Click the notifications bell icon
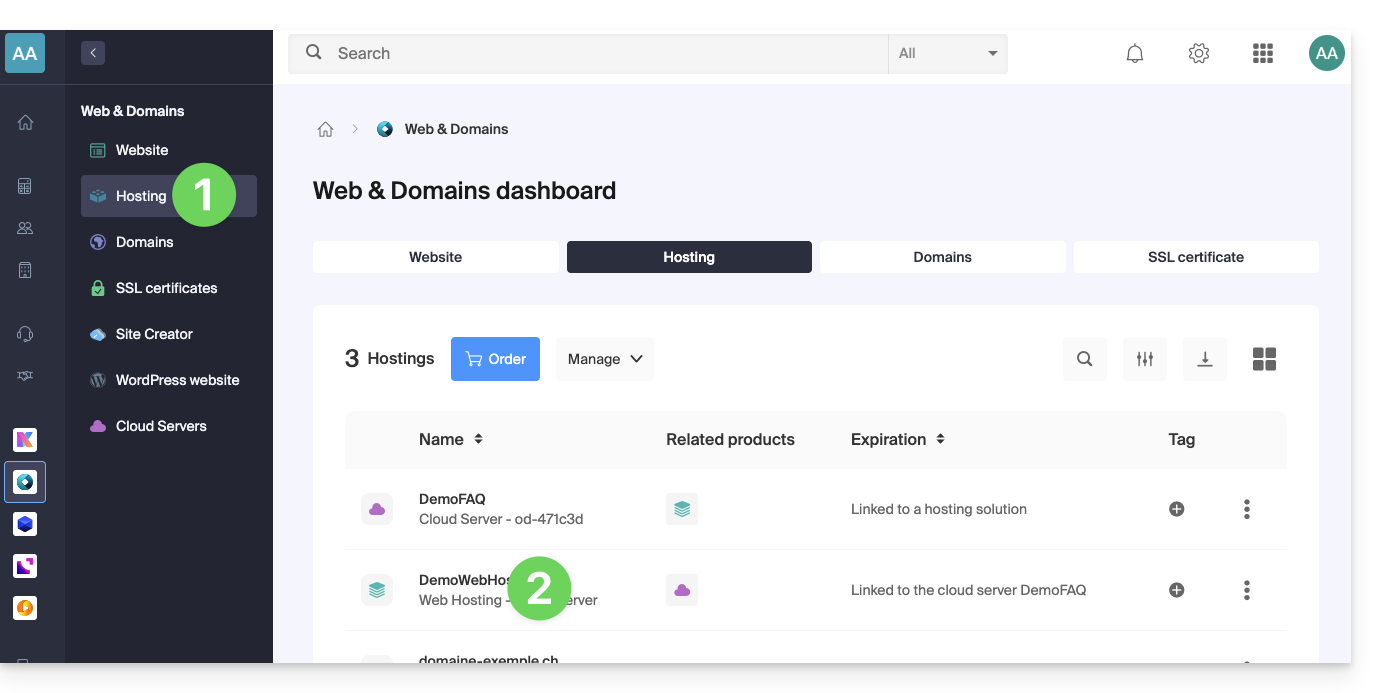The width and height of the screenshot is (1381, 693). click(1135, 54)
